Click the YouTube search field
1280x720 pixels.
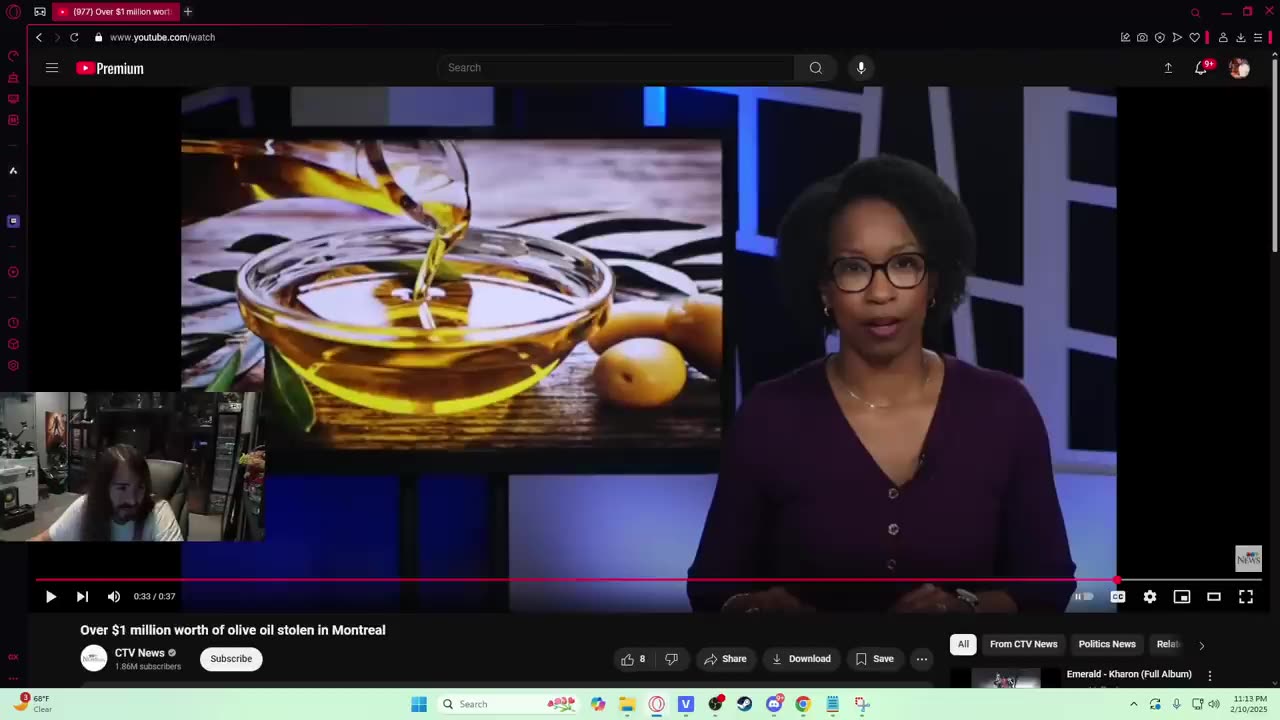616,68
